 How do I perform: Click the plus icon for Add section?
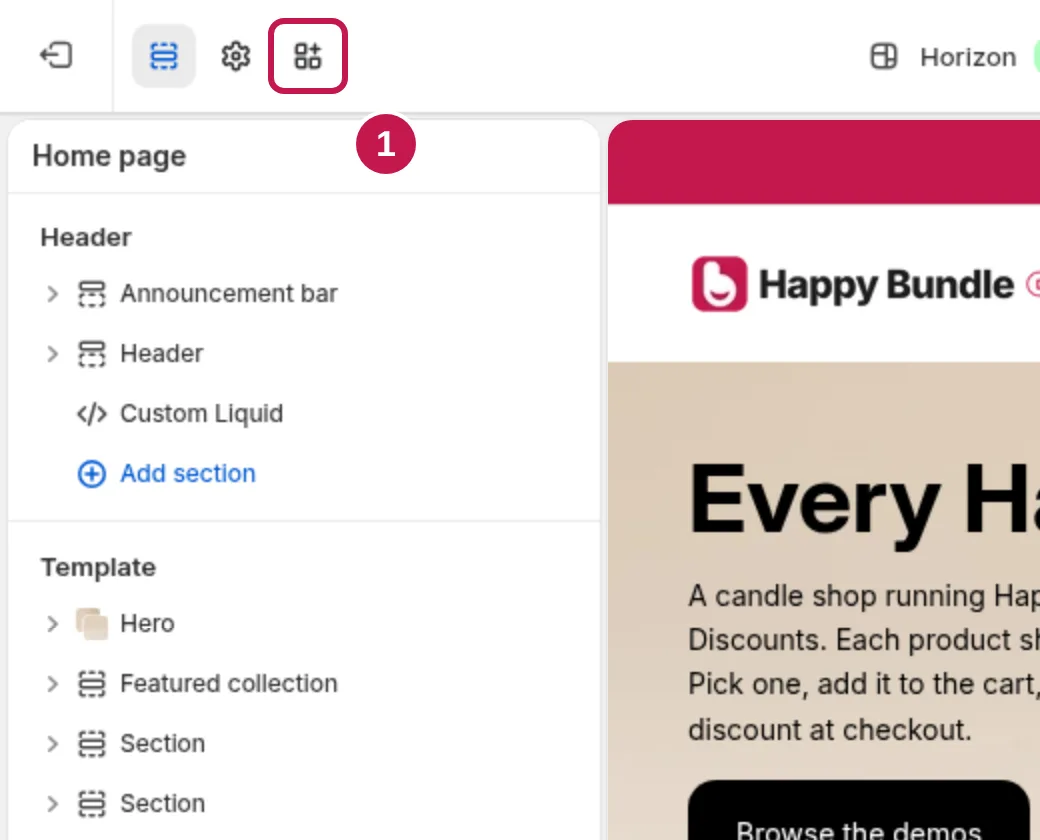(92, 474)
